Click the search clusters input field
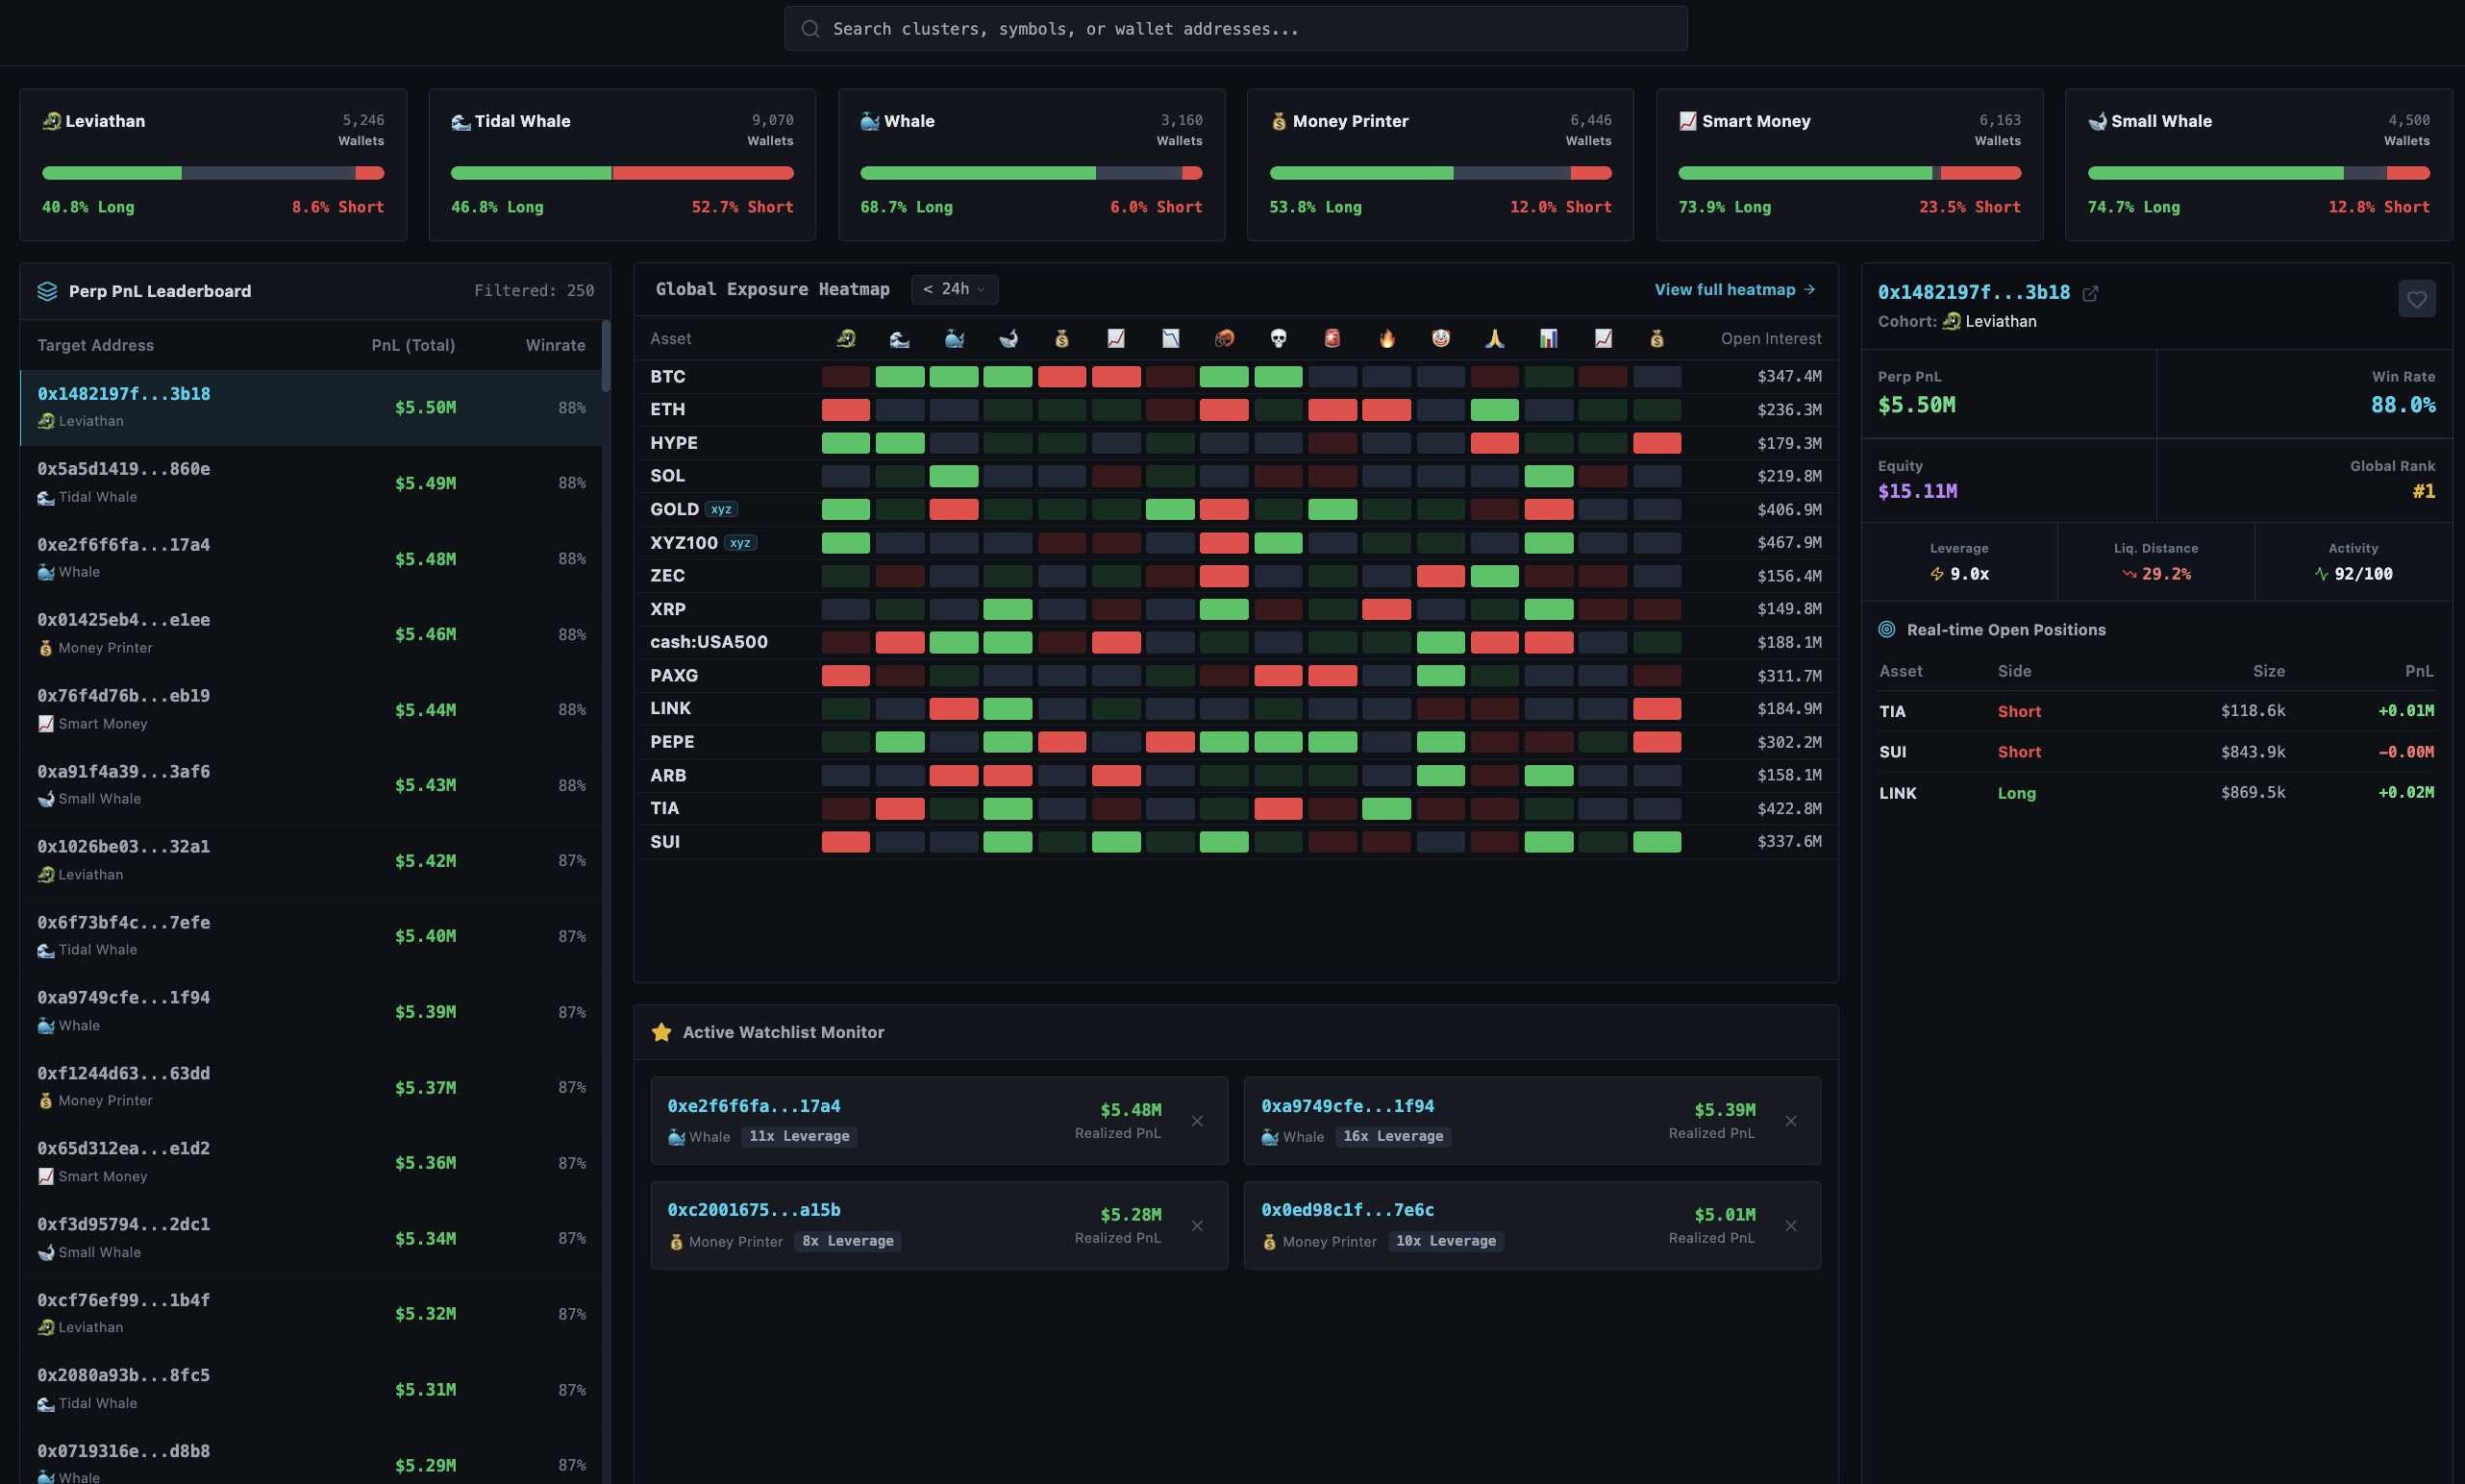2465x1484 pixels. [1235, 29]
